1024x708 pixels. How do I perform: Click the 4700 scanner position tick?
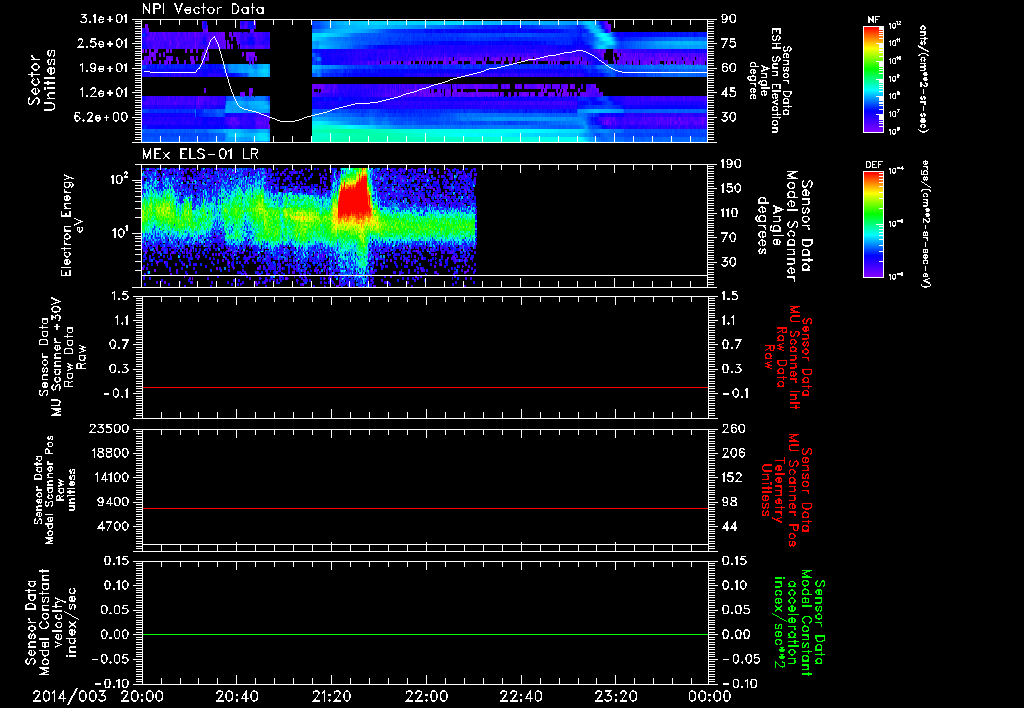tap(112, 526)
